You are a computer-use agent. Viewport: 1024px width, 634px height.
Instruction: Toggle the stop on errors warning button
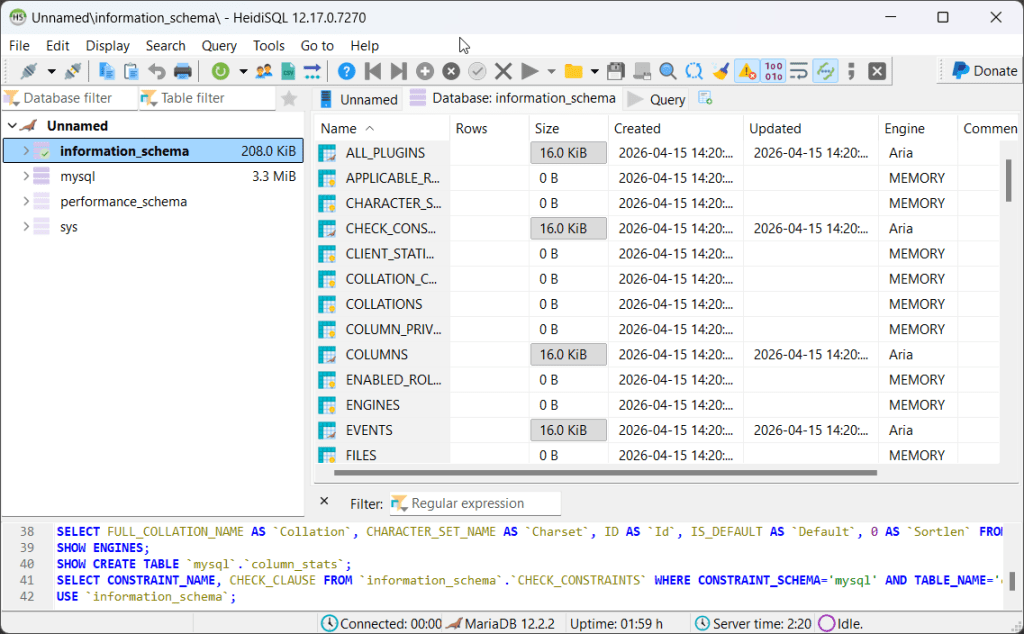747,71
